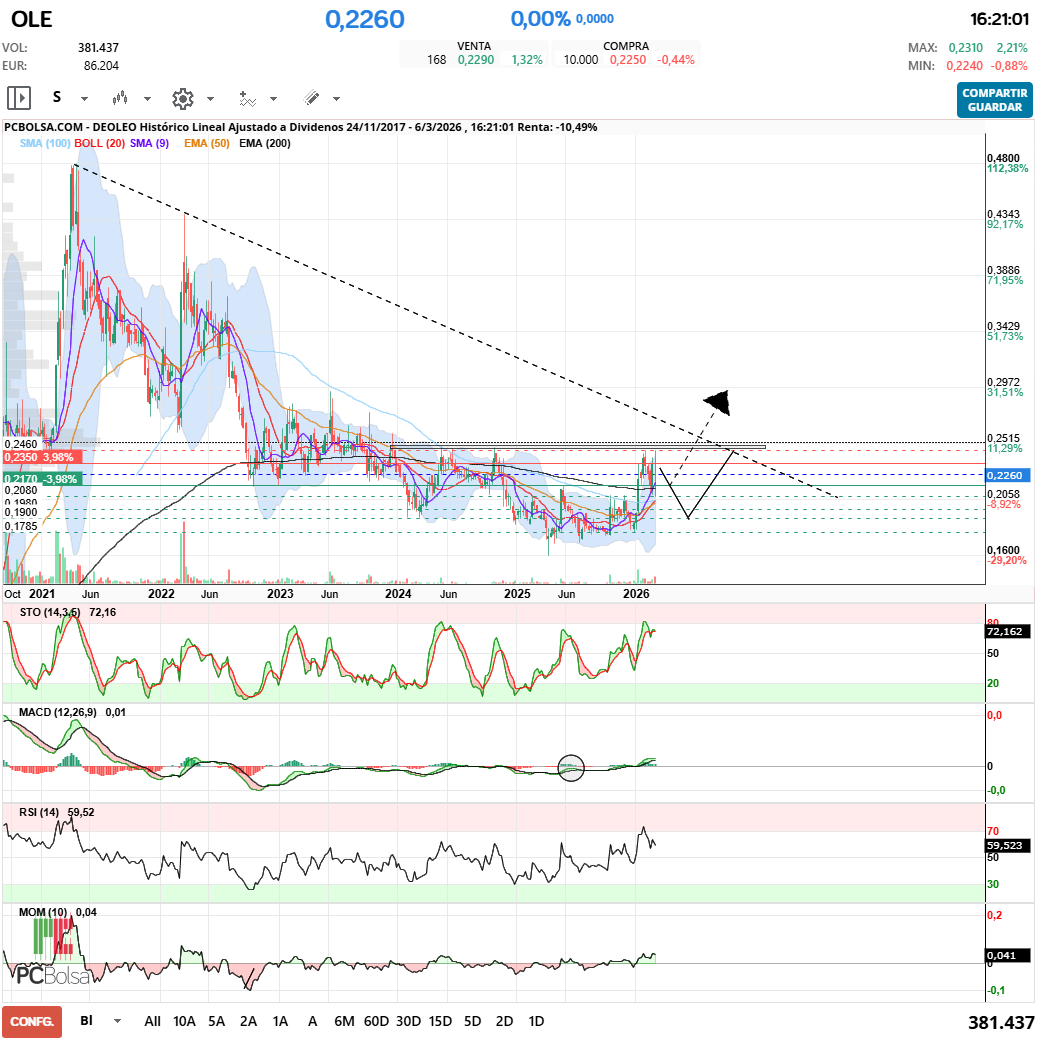Click the candlestick chart type icon
Screen dimensions: 1048x1043
(121, 98)
